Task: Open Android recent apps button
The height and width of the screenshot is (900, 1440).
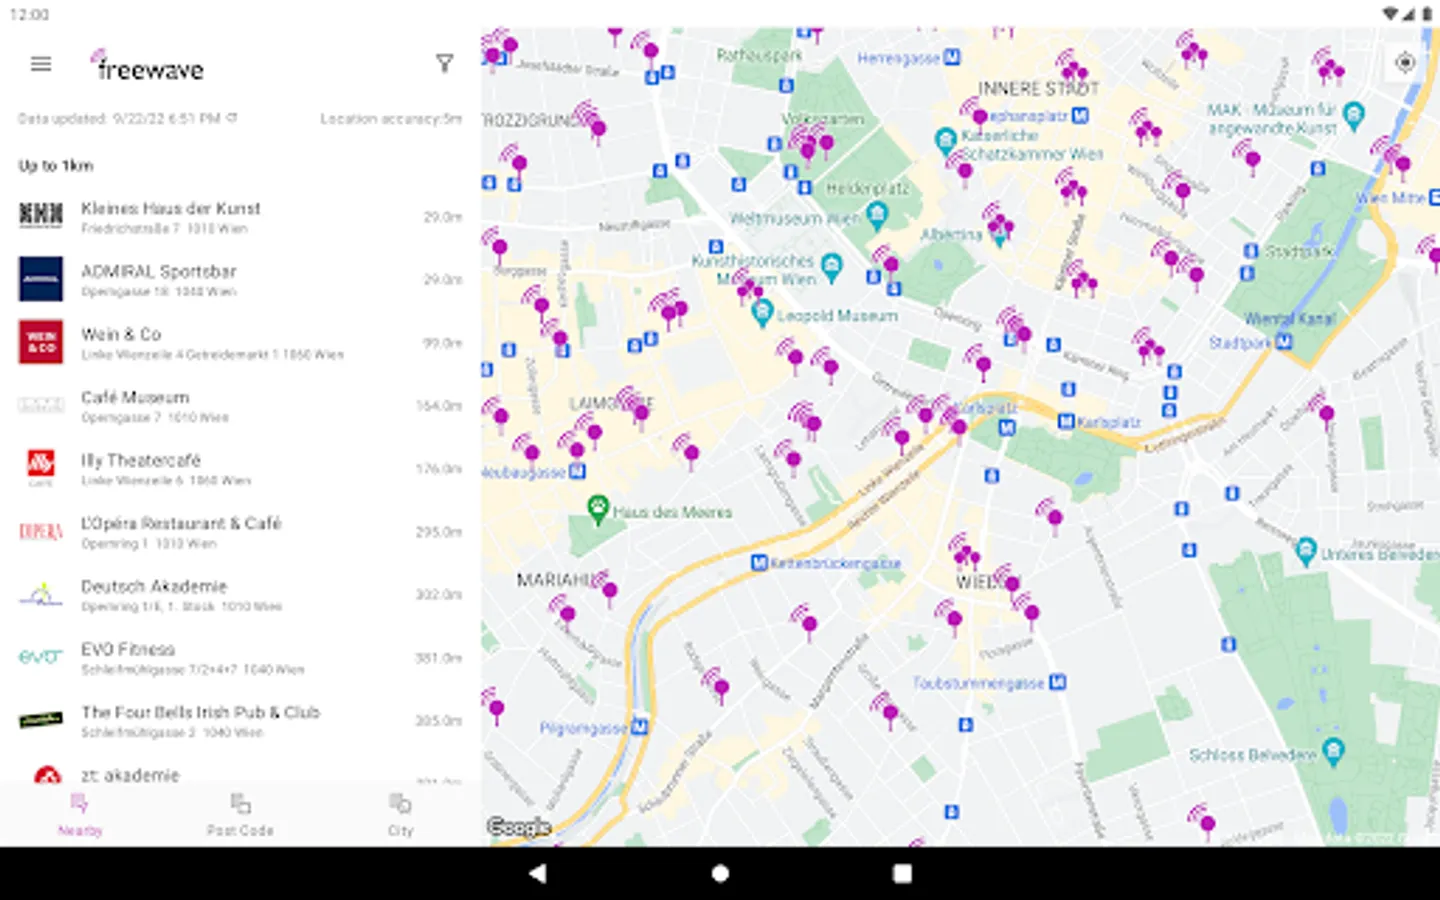Action: pyautogui.click(x=902, y=873)
